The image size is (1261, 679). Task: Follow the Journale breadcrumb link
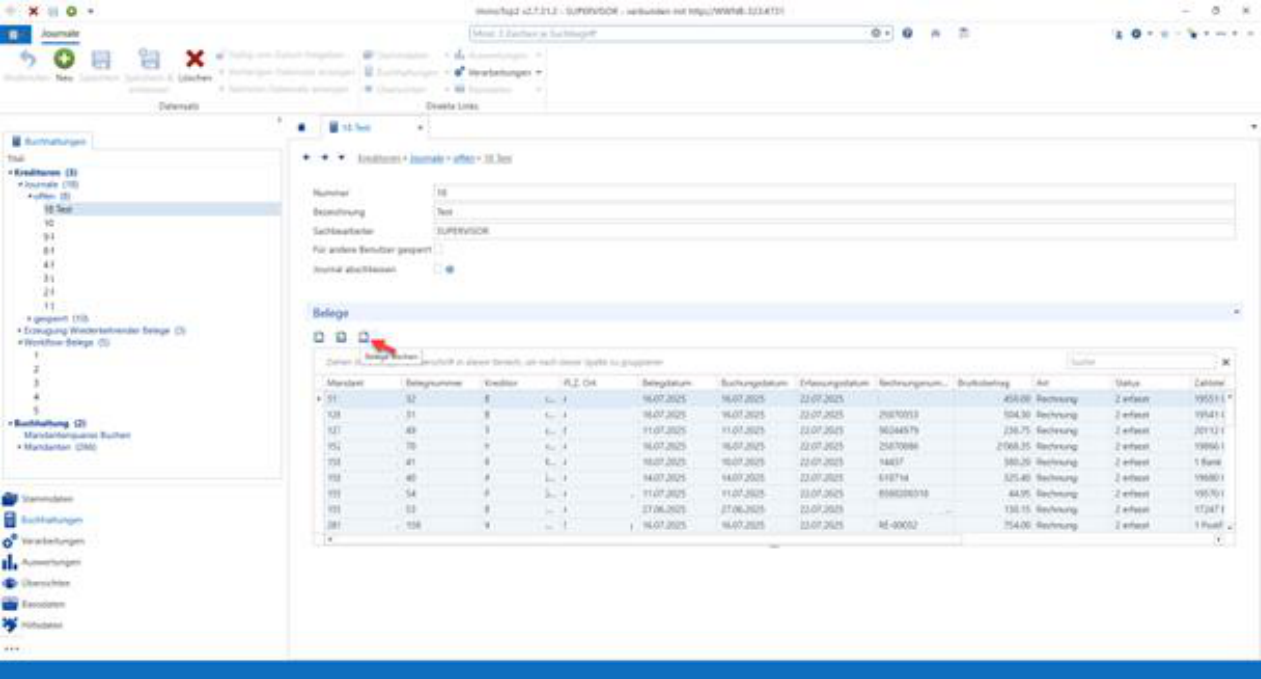tap(426, 158)
